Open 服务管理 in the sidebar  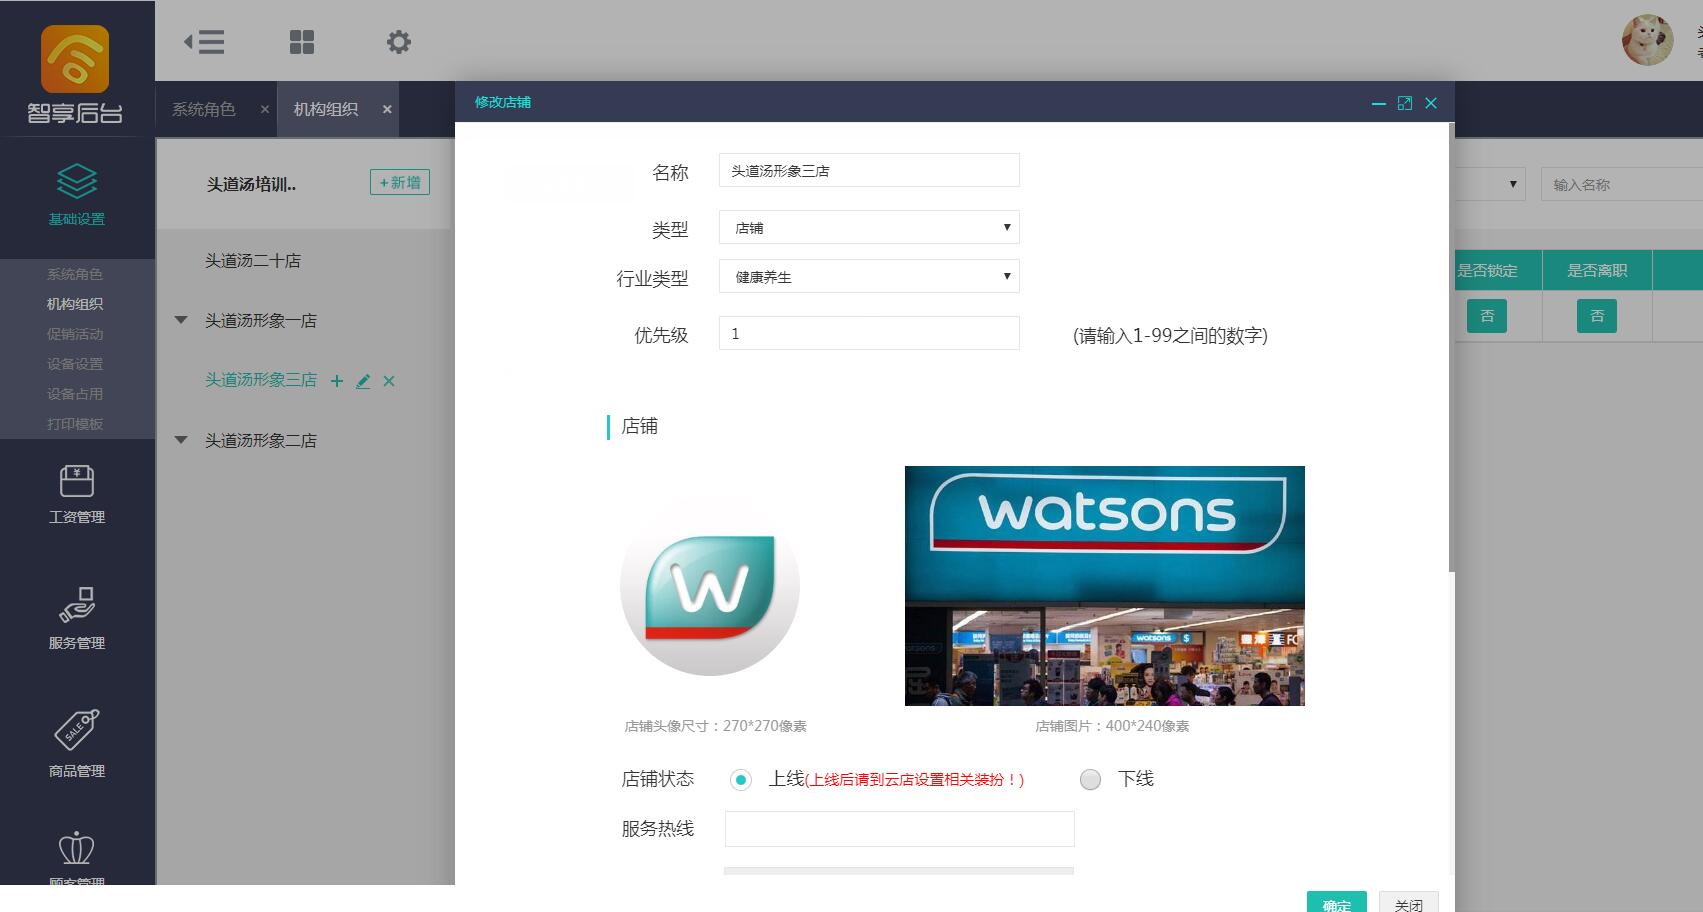77,619
